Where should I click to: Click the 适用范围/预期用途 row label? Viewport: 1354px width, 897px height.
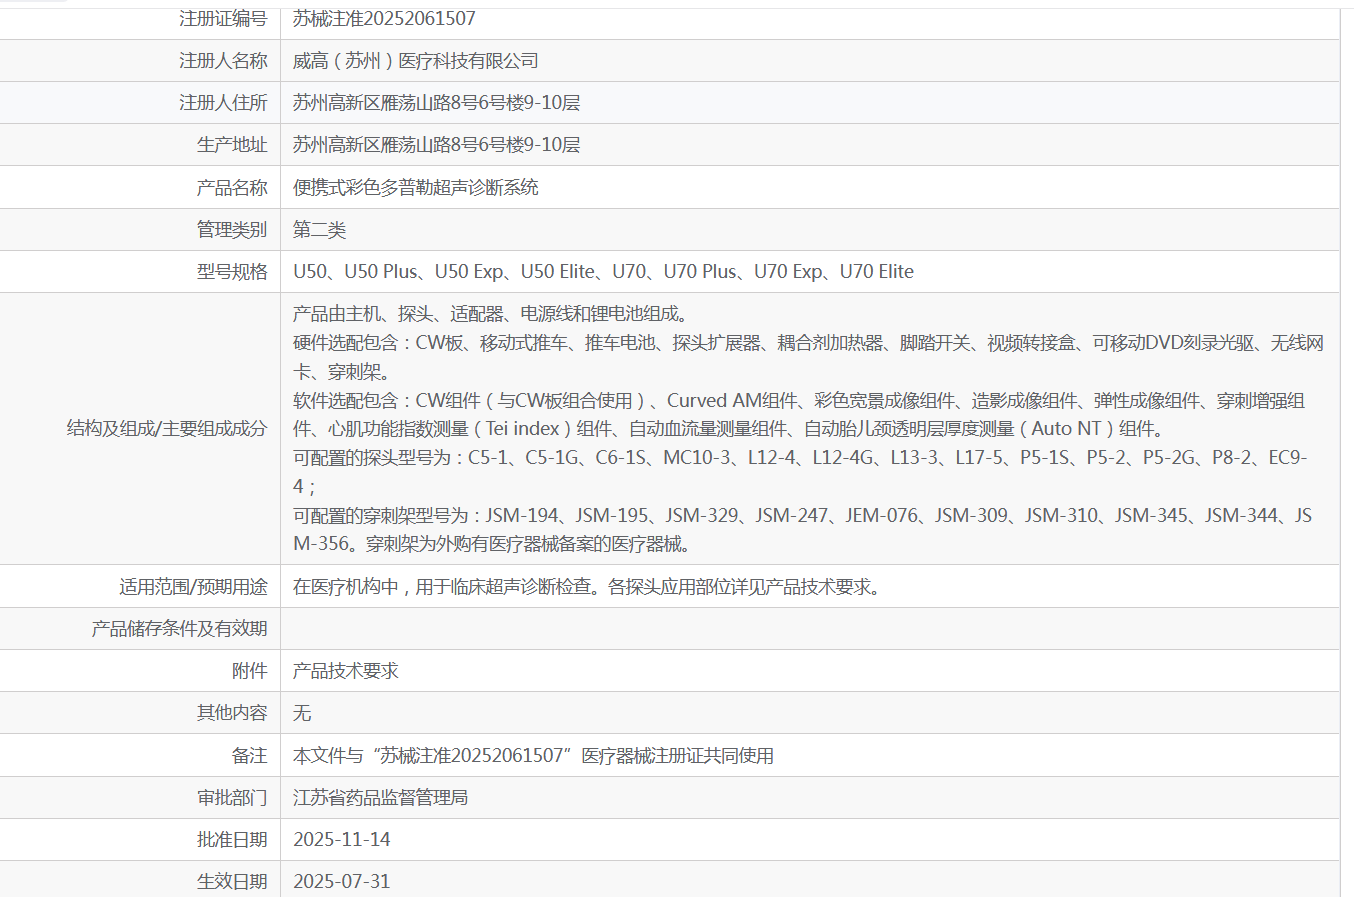pos(193,587)
